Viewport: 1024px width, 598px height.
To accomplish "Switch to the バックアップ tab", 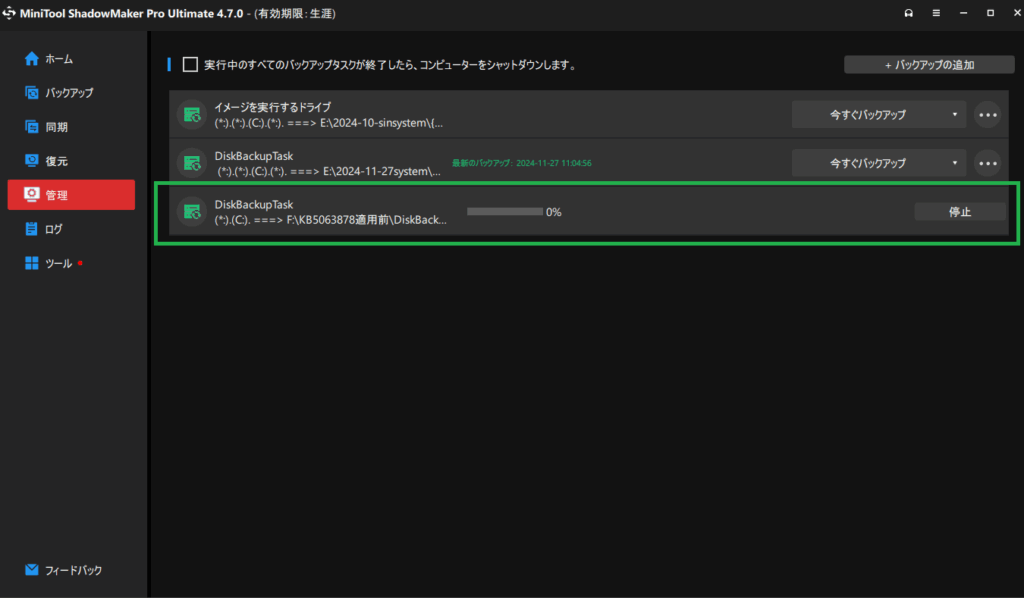I will tap(71, 93).
